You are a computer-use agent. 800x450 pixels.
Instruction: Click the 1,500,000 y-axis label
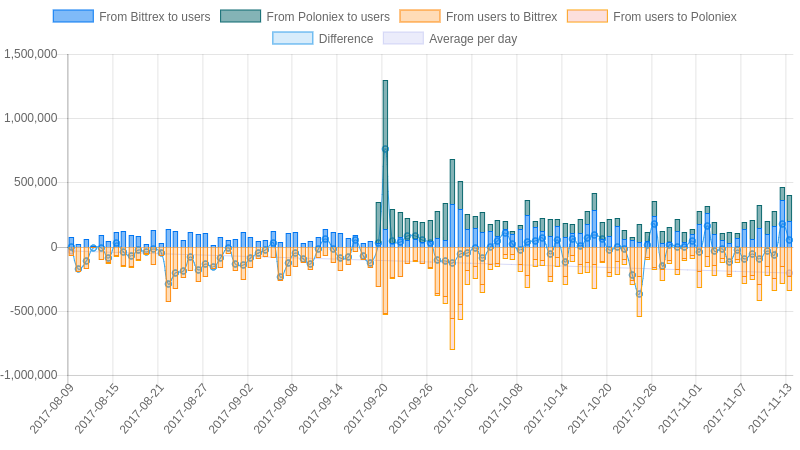[x=31, y=54]
